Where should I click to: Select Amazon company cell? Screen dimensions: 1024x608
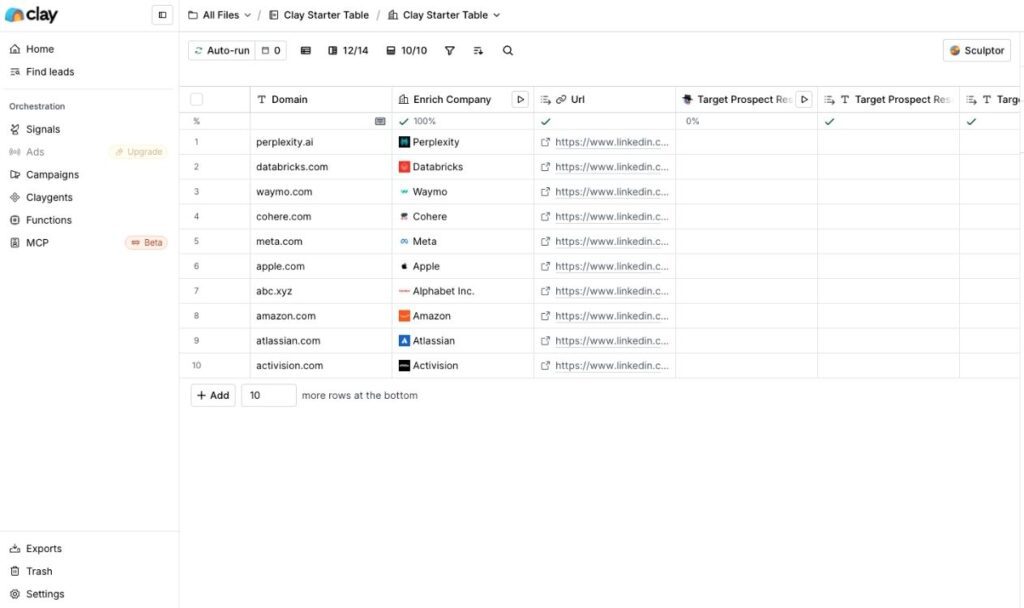click(x=463, y=315)
